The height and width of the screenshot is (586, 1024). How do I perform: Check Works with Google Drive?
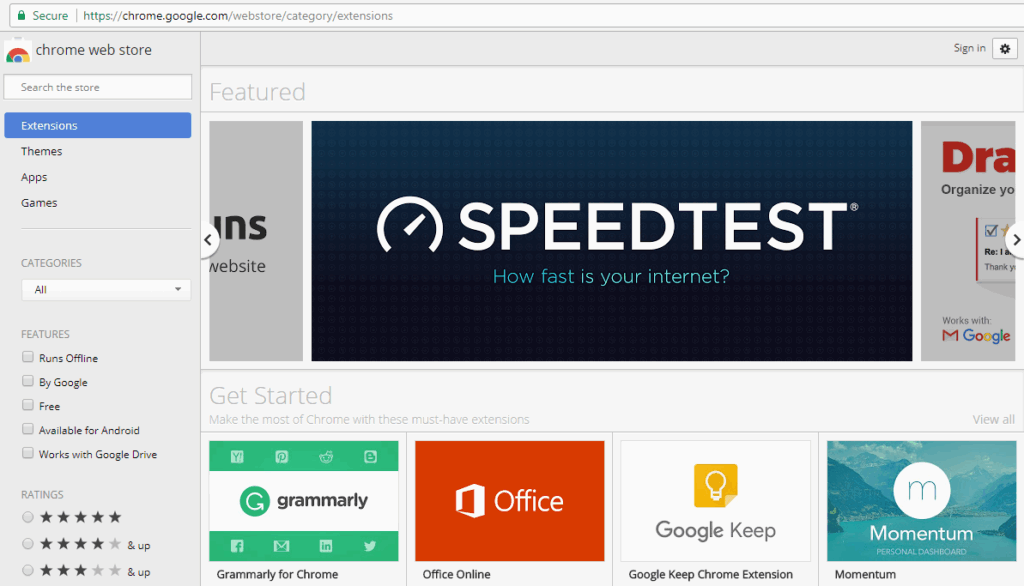[x=27, y=453]
